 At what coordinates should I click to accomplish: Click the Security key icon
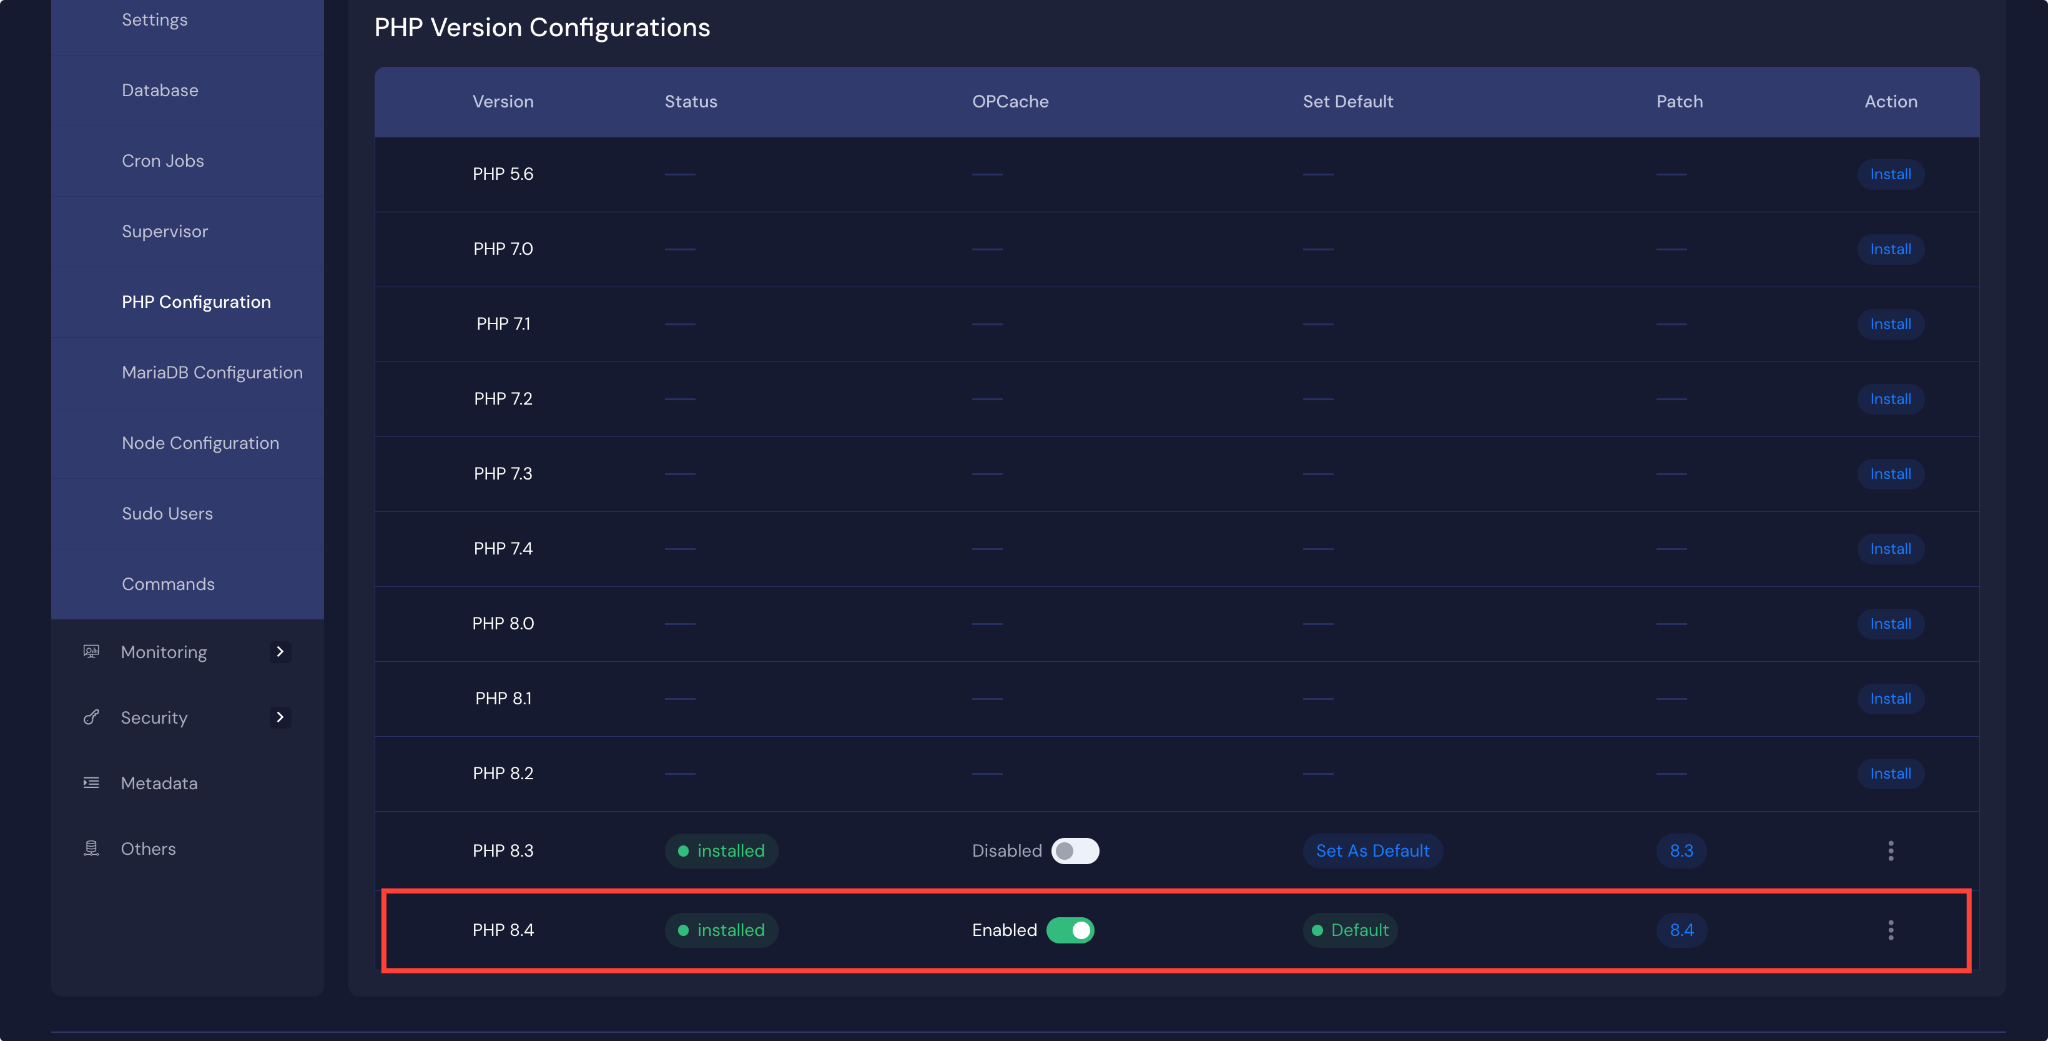pos(91,718)
